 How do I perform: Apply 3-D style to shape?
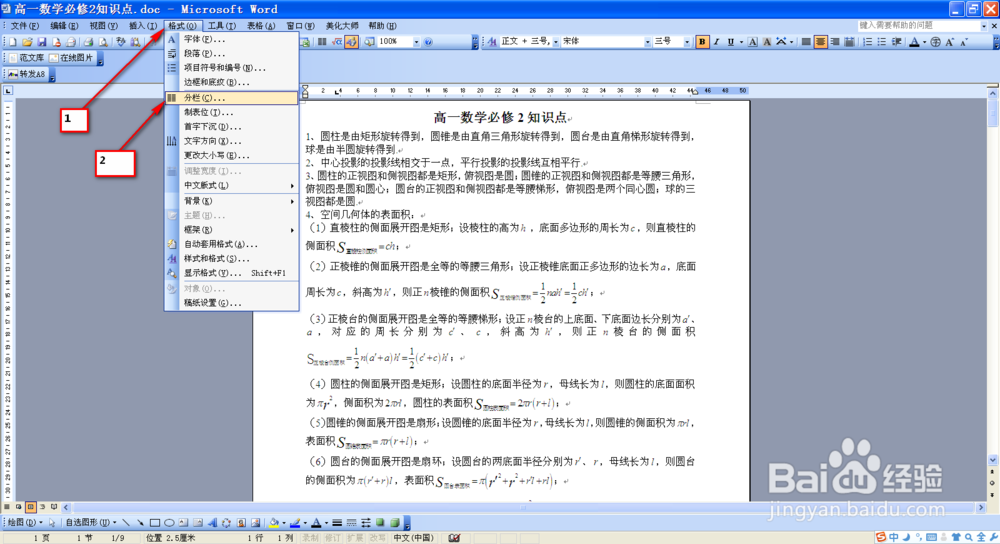[395, 522]
